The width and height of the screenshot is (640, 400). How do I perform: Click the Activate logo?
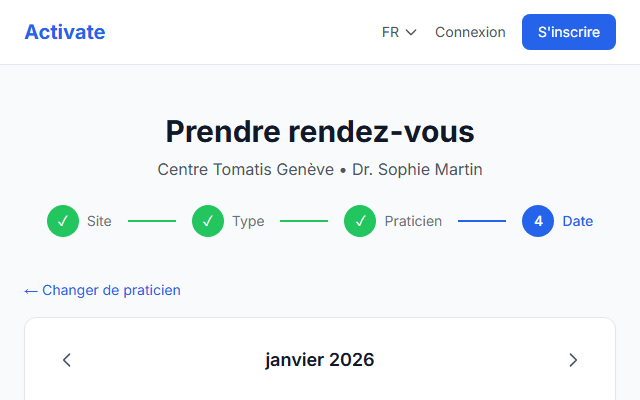pos(65,32)
